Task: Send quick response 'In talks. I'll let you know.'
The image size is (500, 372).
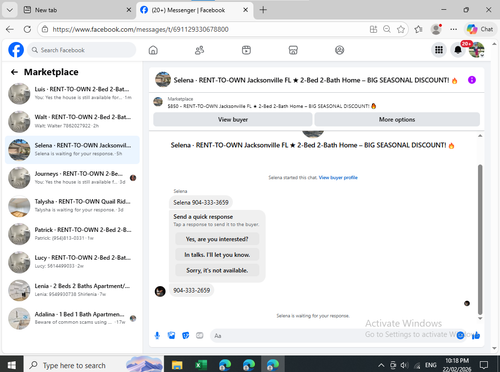Action: (217, 255)
